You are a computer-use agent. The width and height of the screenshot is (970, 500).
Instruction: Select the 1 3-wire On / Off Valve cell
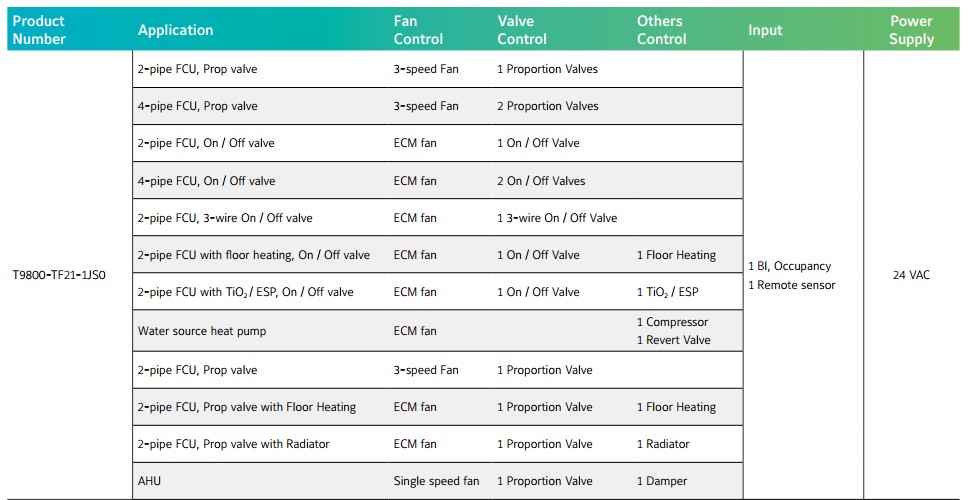[556, 218]
